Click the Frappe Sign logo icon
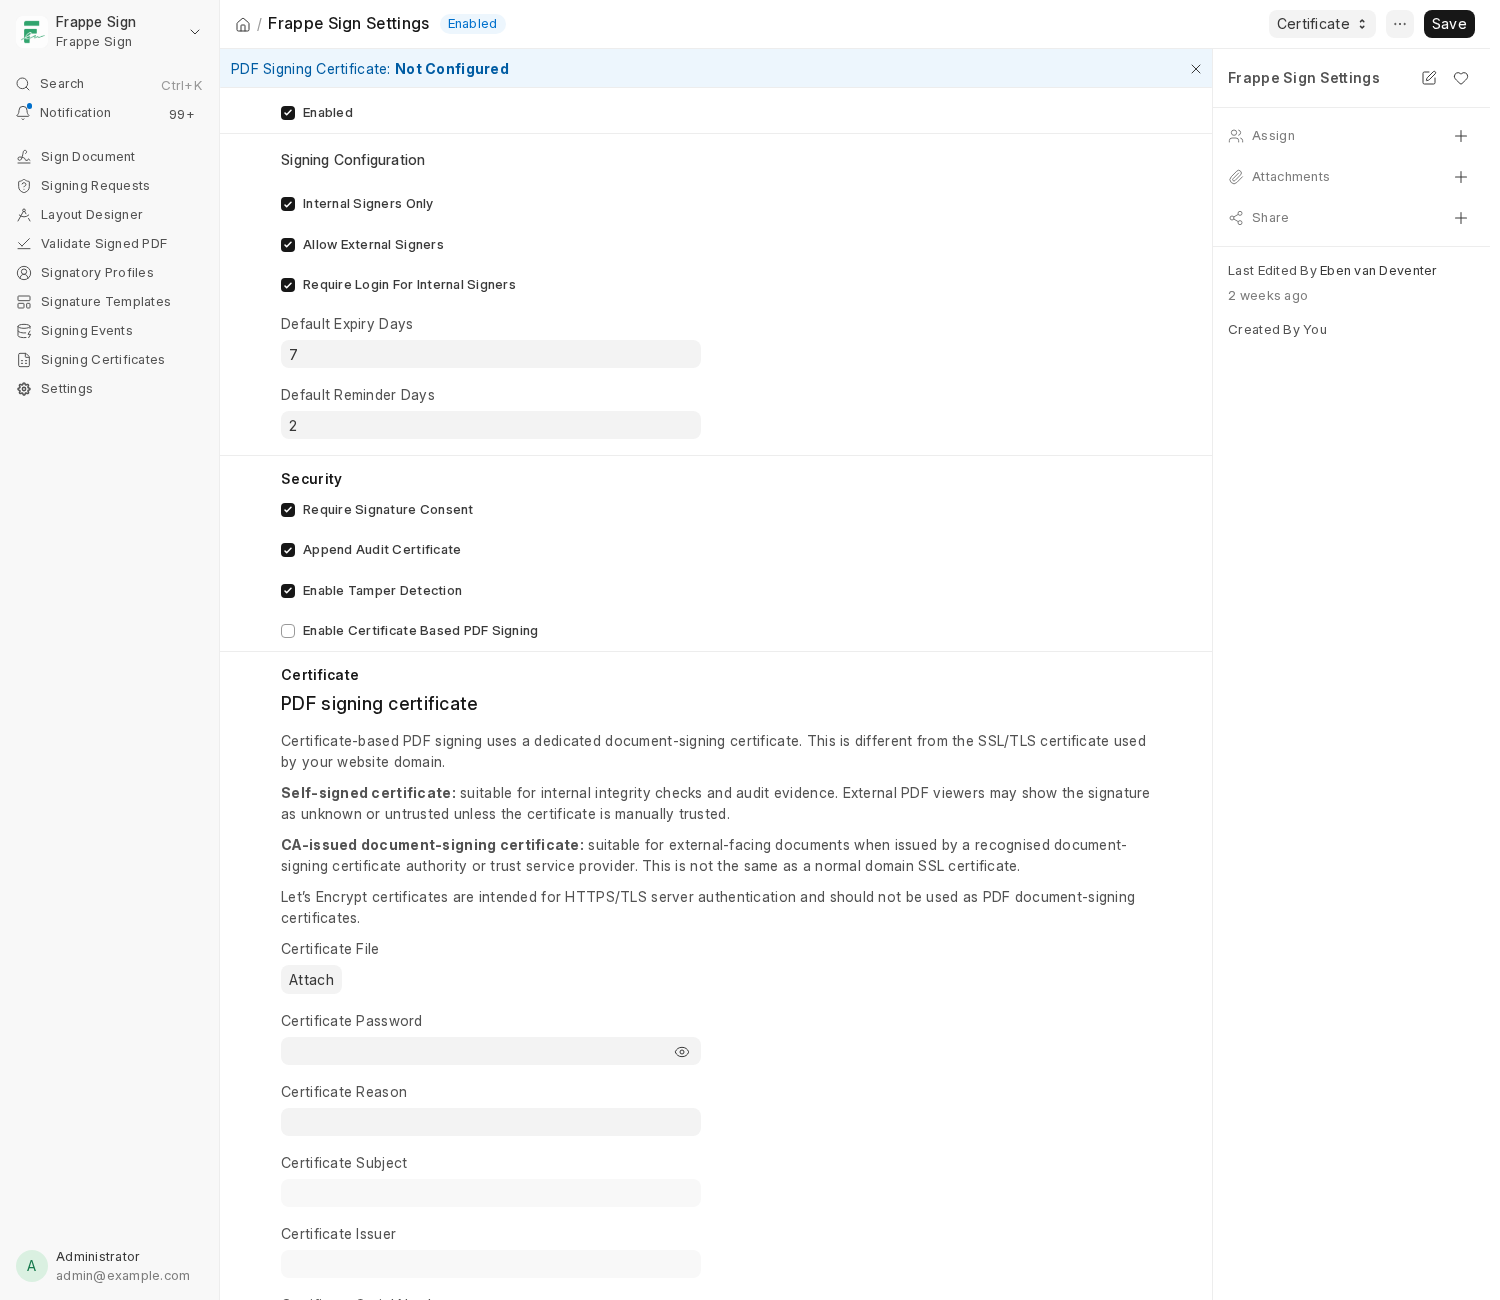 32,32
